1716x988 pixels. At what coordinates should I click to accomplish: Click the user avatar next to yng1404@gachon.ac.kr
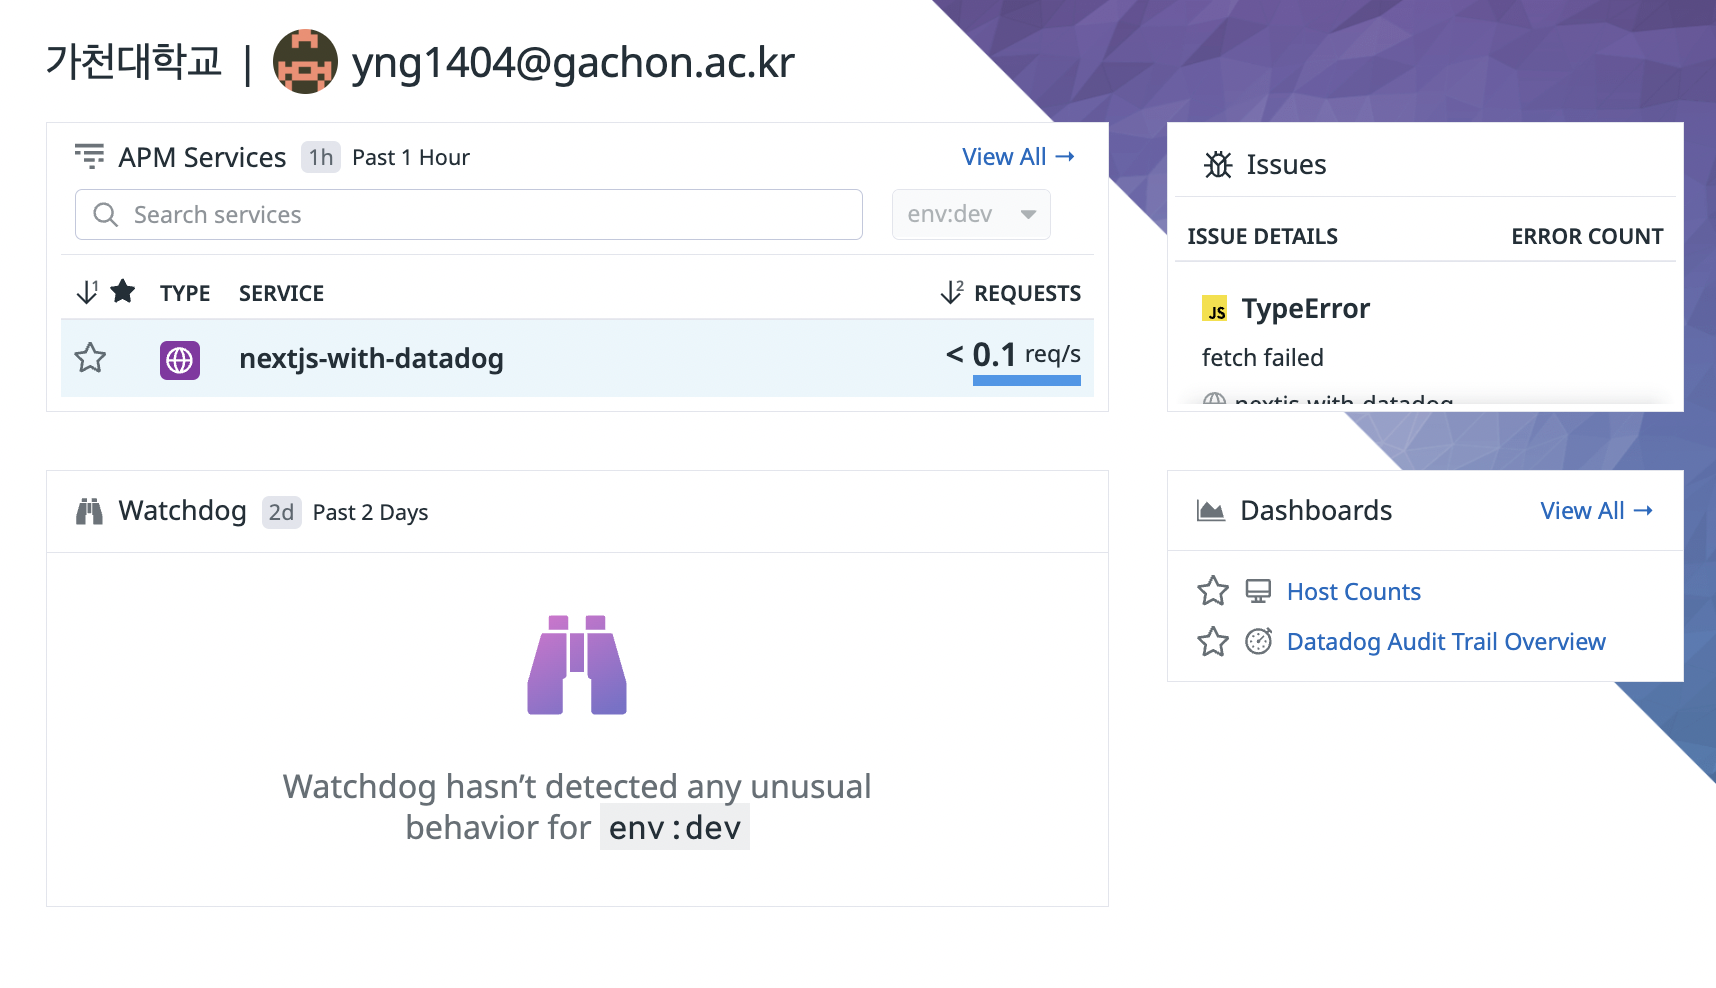[305, 61]
